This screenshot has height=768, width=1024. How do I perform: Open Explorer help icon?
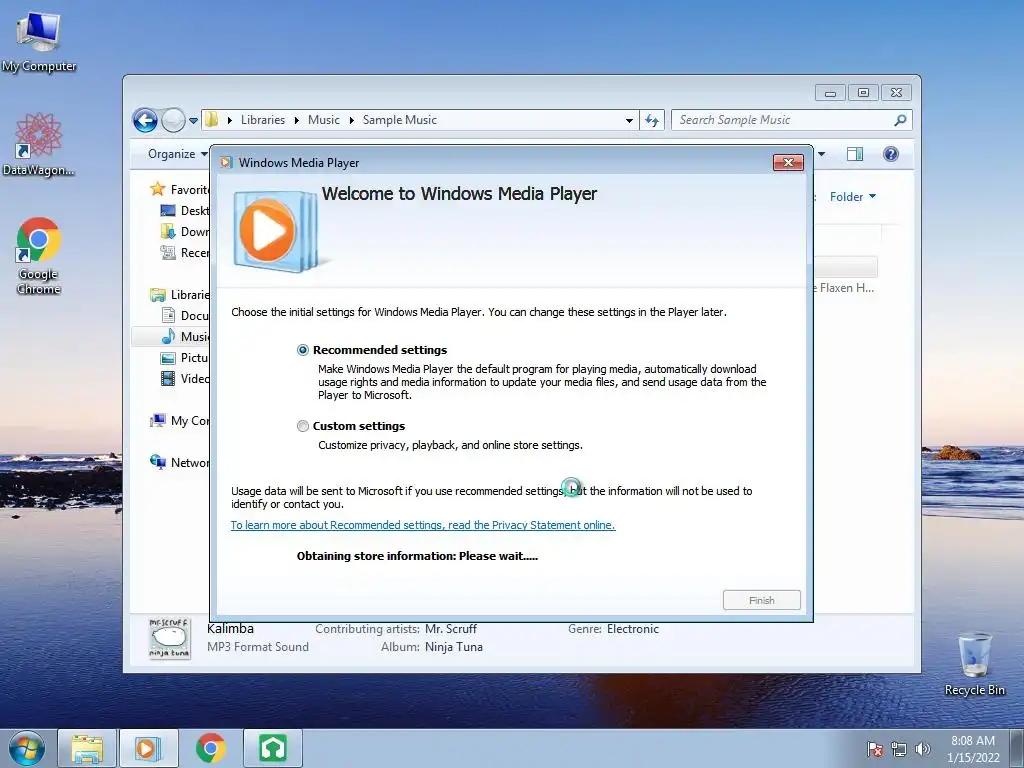pyautogui.click(x=891, y=154)
